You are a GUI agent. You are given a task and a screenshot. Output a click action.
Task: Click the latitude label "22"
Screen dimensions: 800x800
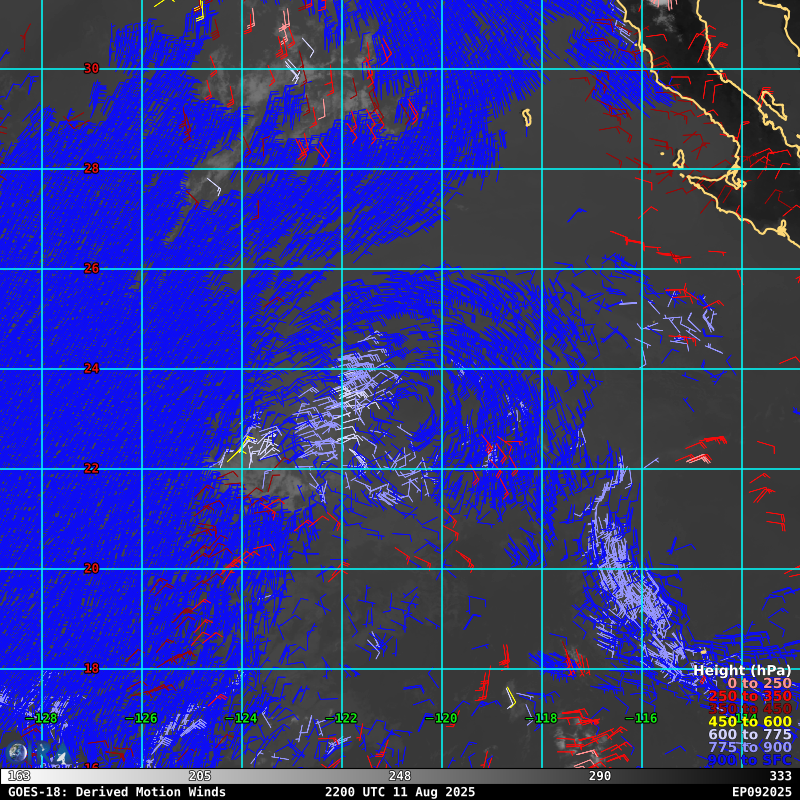pyautogui.click(x=91, y=468)
